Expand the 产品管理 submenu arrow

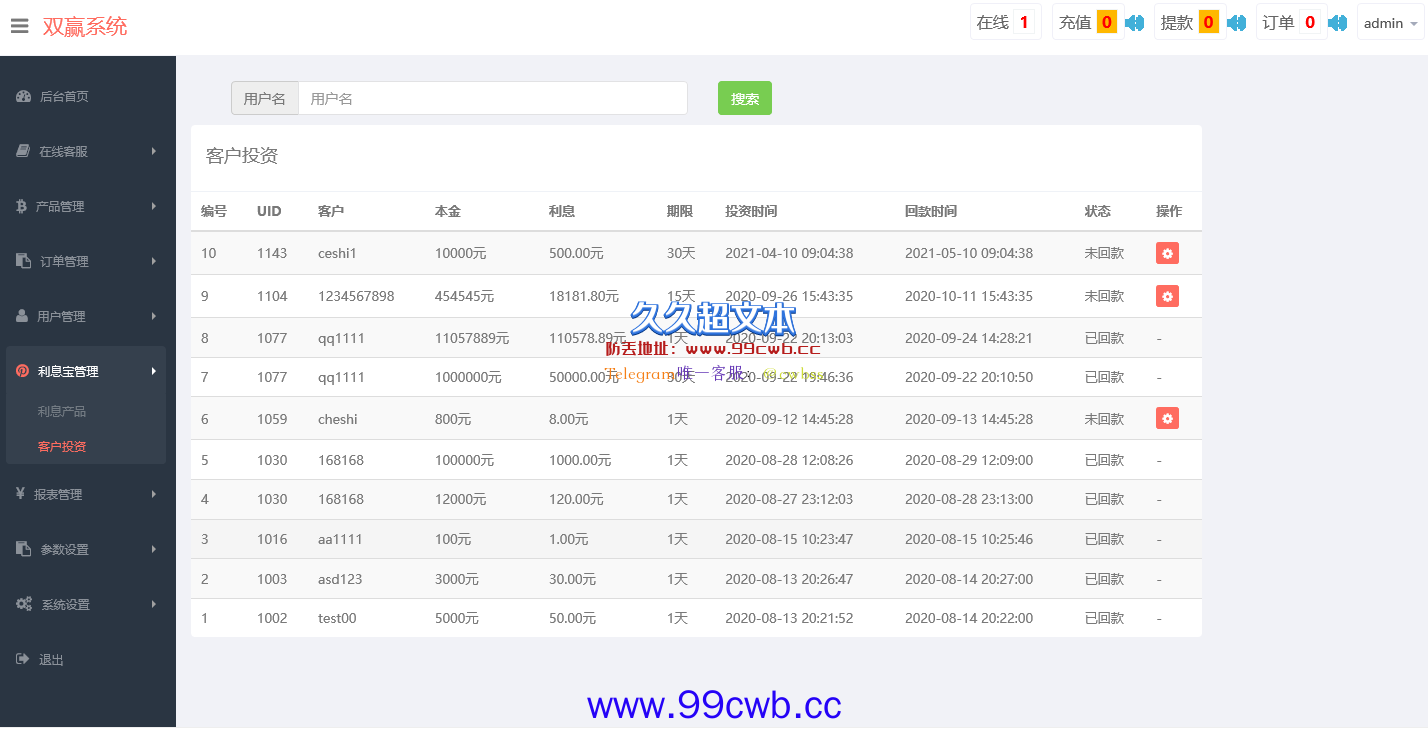[154, 206]
